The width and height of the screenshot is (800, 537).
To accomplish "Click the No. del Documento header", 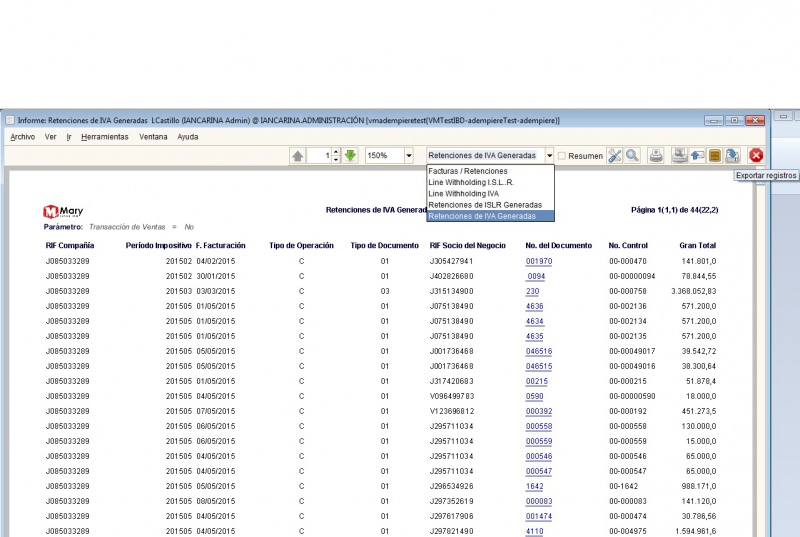I will tap(559, 245).
